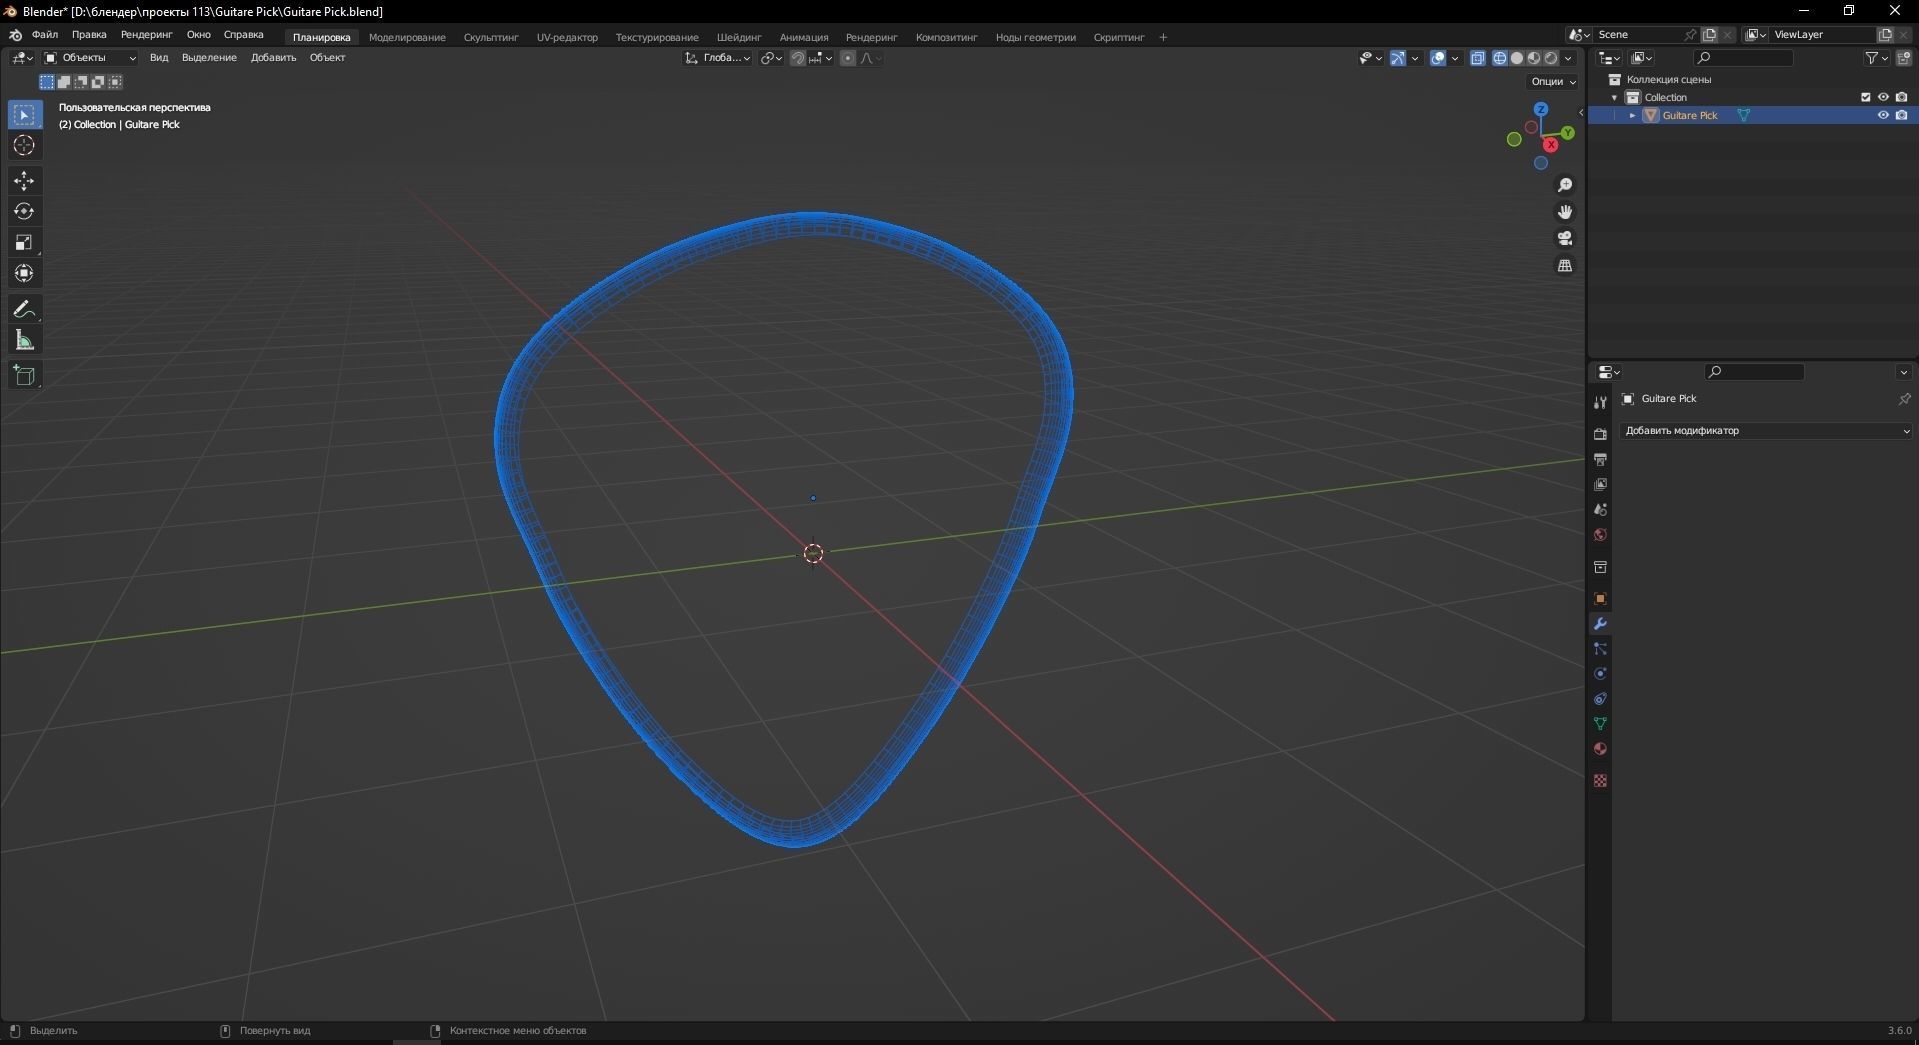The image size is (1919, 1045).
Task: Open the Texture properties tab
Action: pos(1600,780)
